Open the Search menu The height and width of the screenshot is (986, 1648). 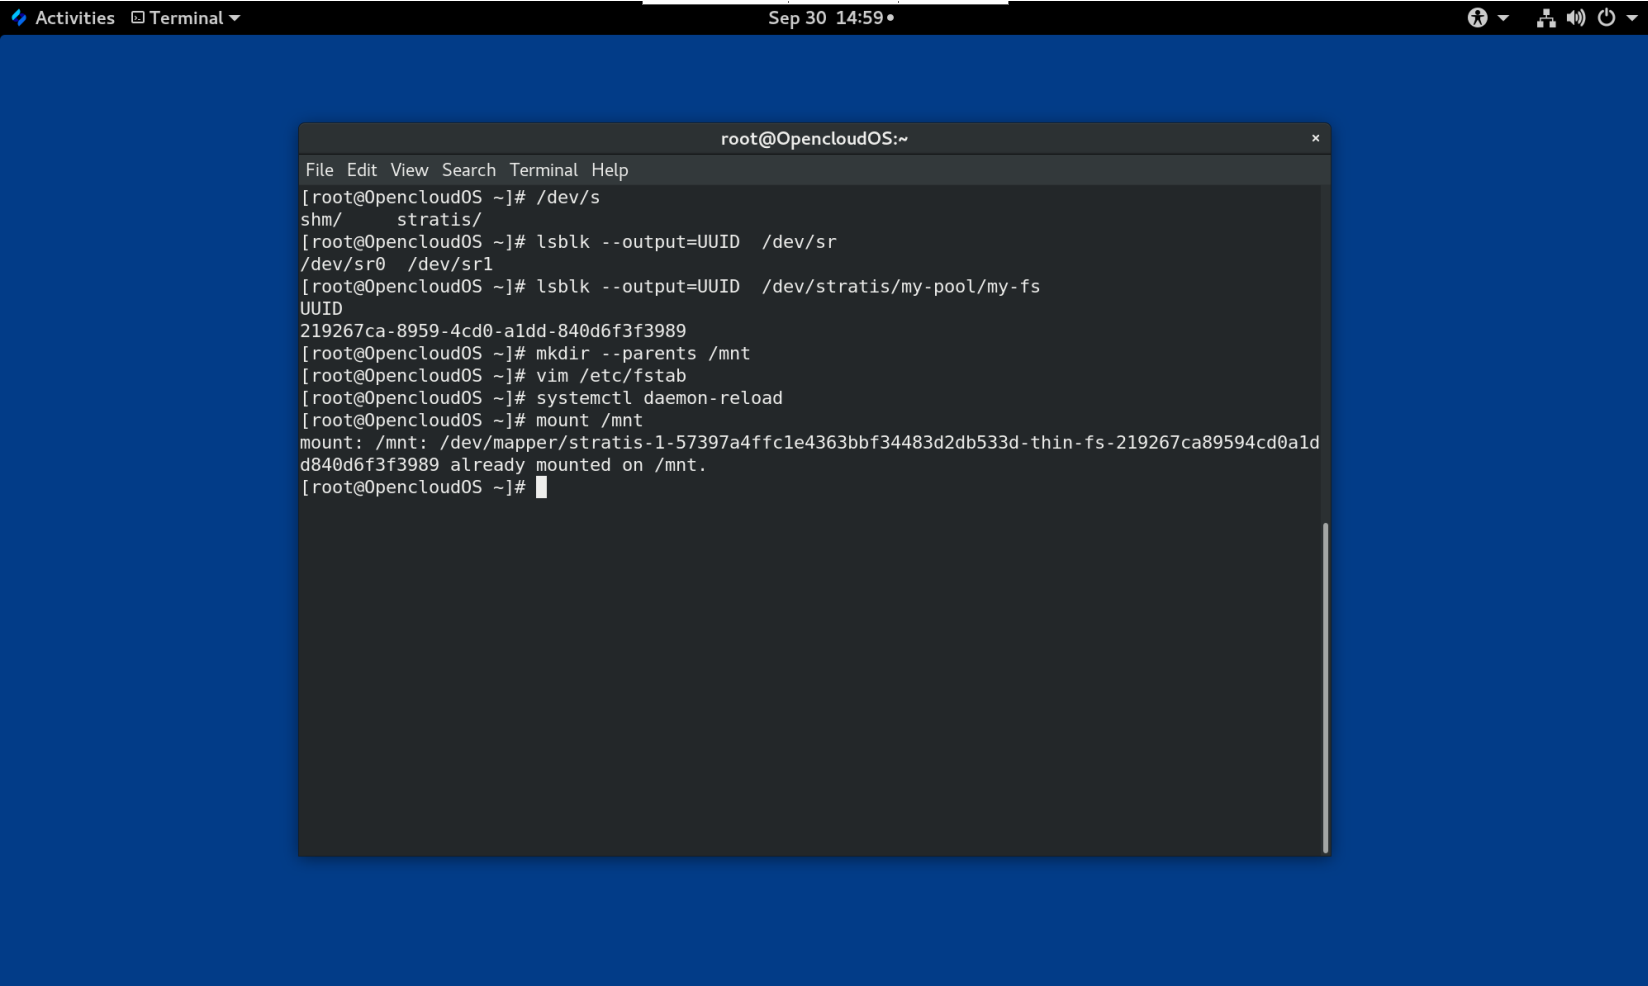click(x=469, y=170)
